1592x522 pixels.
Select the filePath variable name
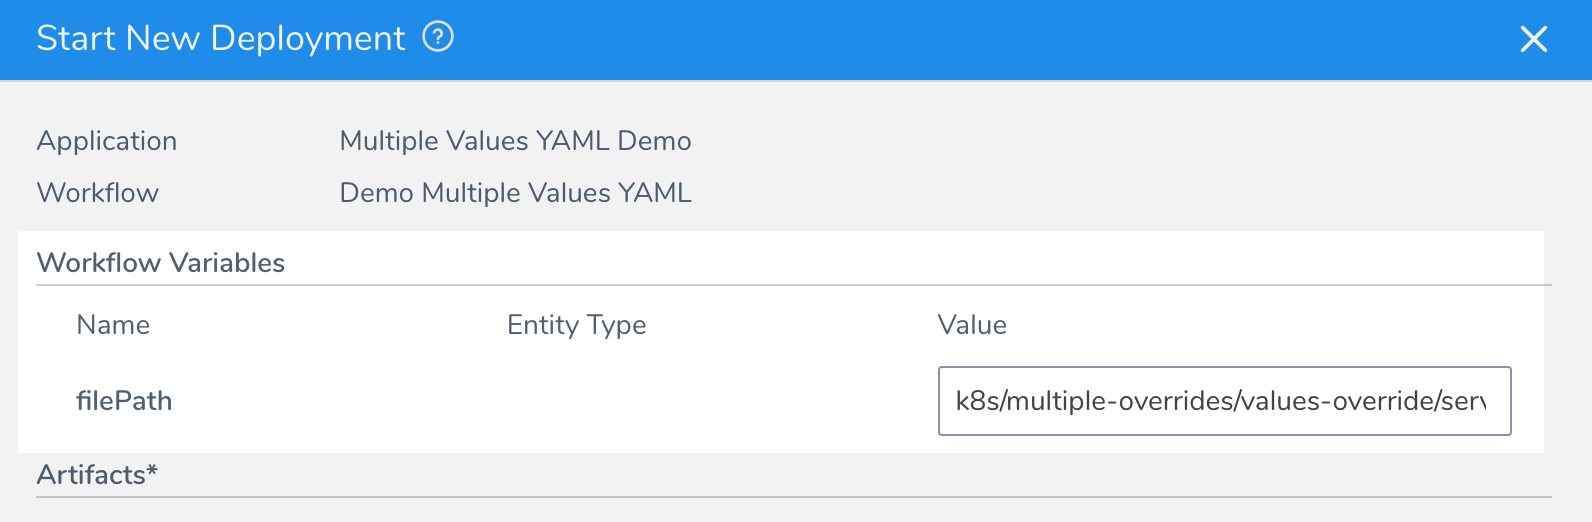coord(124,401)
